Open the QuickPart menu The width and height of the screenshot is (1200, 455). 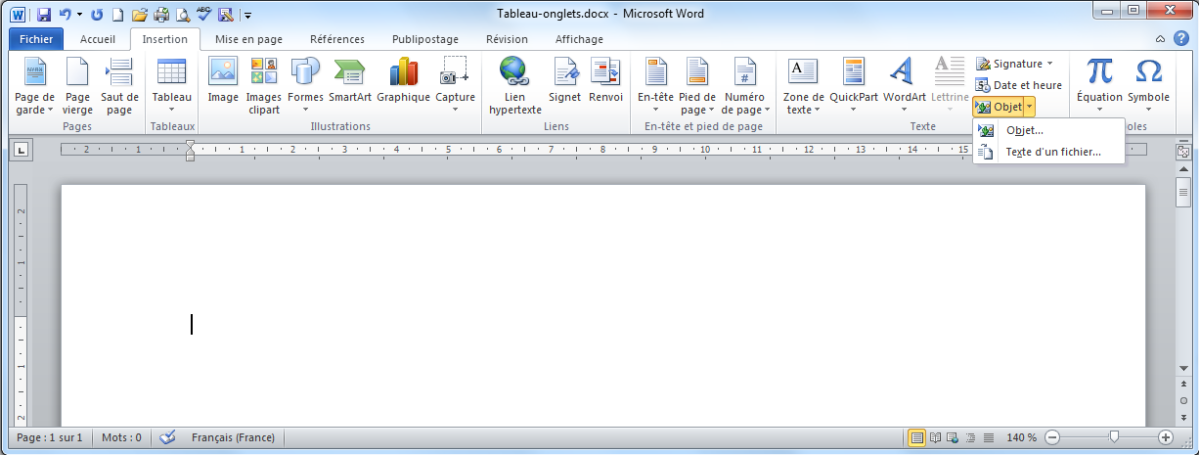(x=853, y=86)
